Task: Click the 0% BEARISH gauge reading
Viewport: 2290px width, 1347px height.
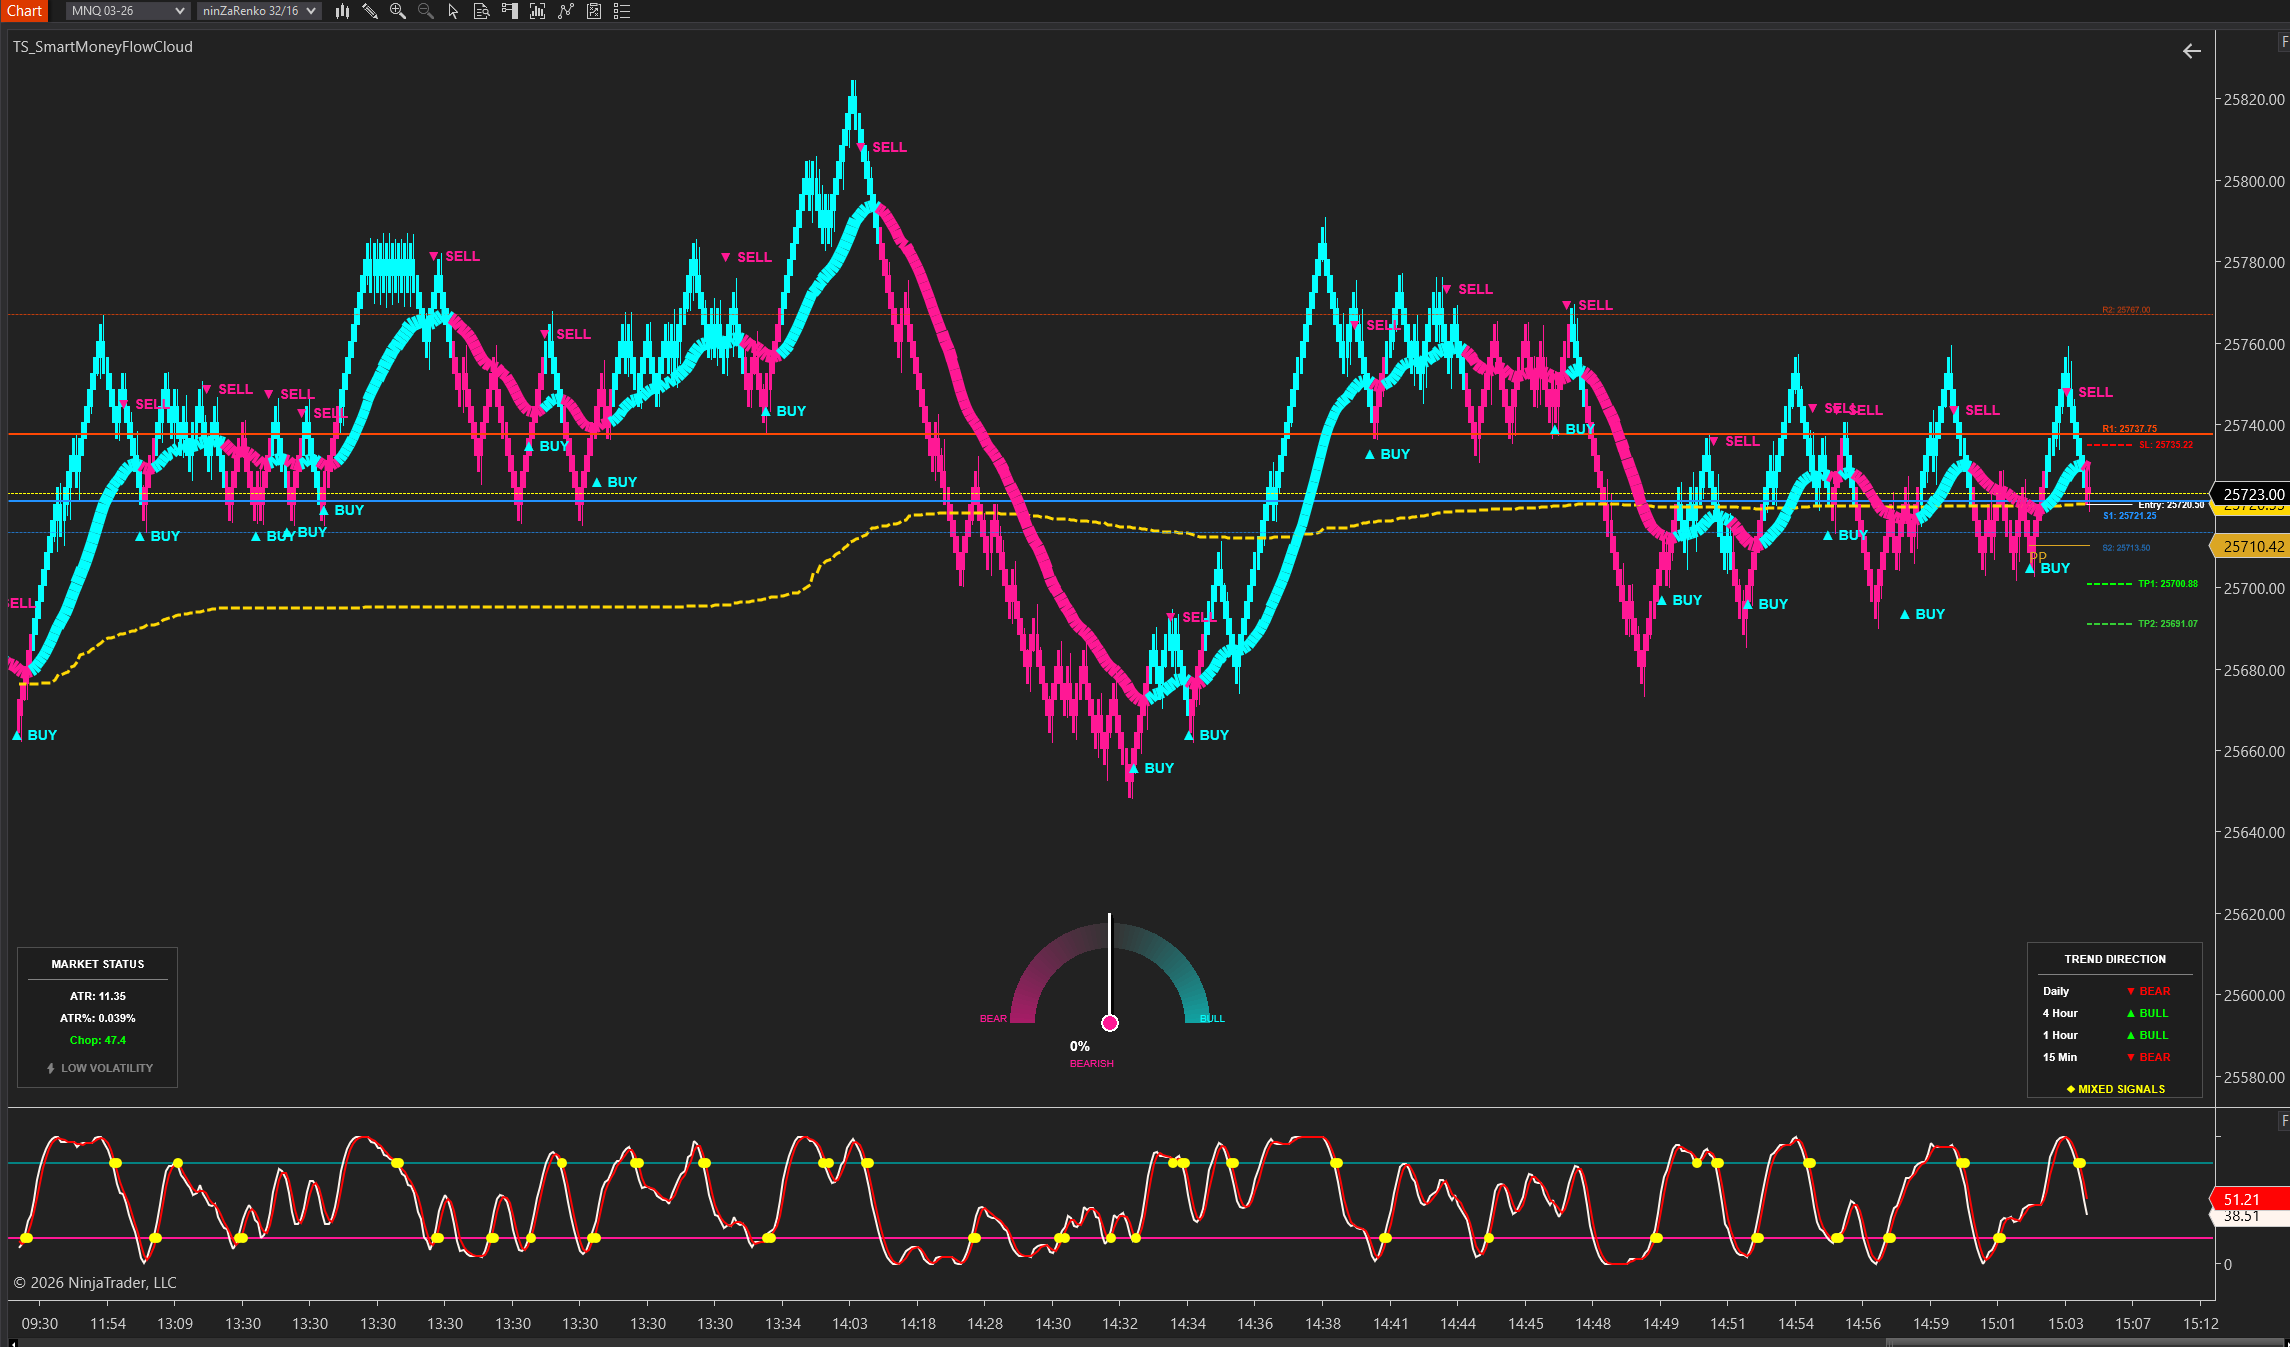Action: [x=1091, y=1054]
